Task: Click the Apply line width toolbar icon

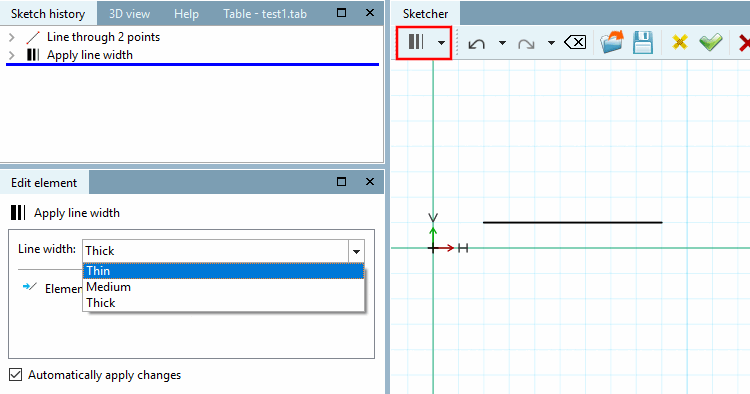Action: (x=416, y=42)
